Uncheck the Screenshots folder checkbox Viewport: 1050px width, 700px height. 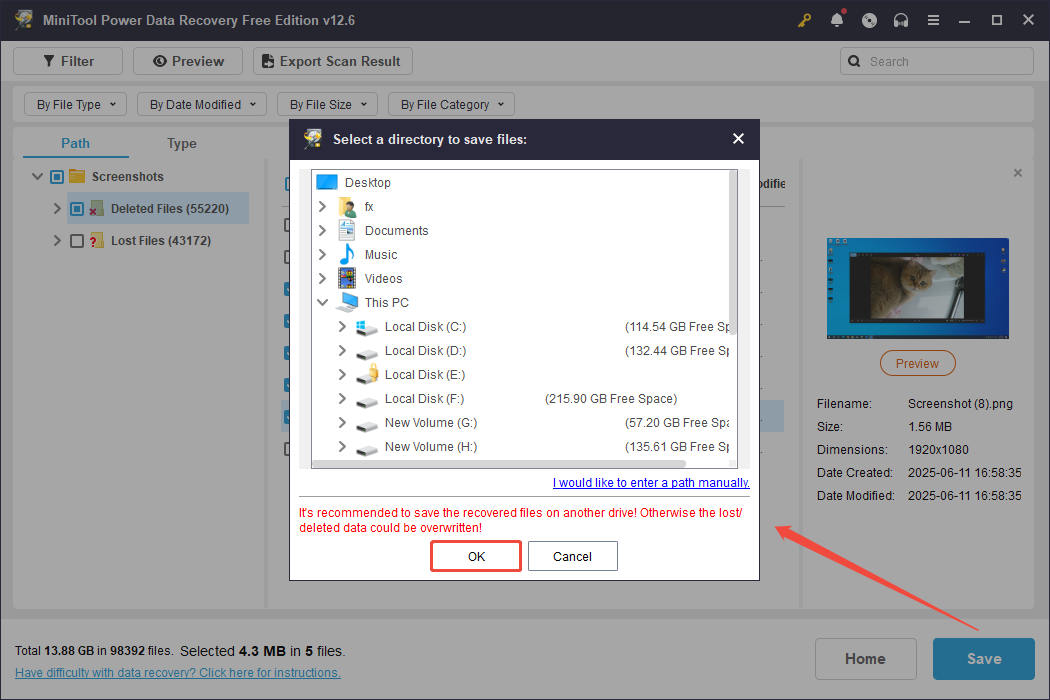pyautogui.click(x=56, y=176)
